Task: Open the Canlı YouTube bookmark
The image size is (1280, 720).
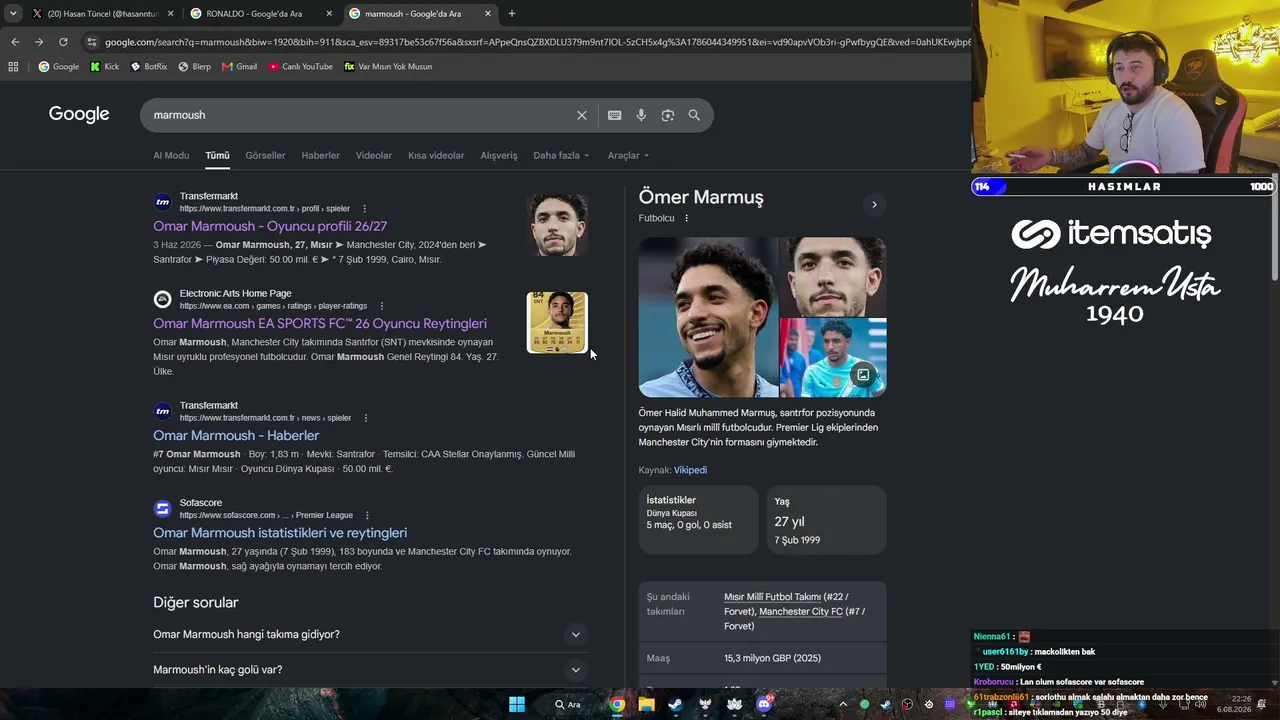Action: point(300,67)
